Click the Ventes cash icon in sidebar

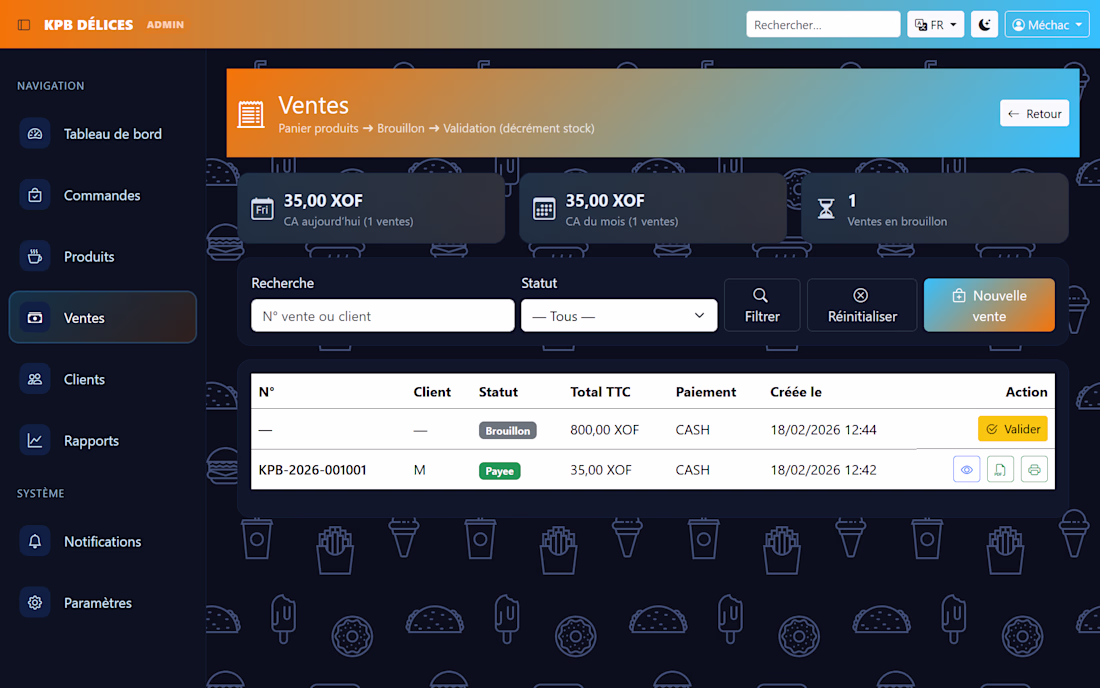coord(35,318)
